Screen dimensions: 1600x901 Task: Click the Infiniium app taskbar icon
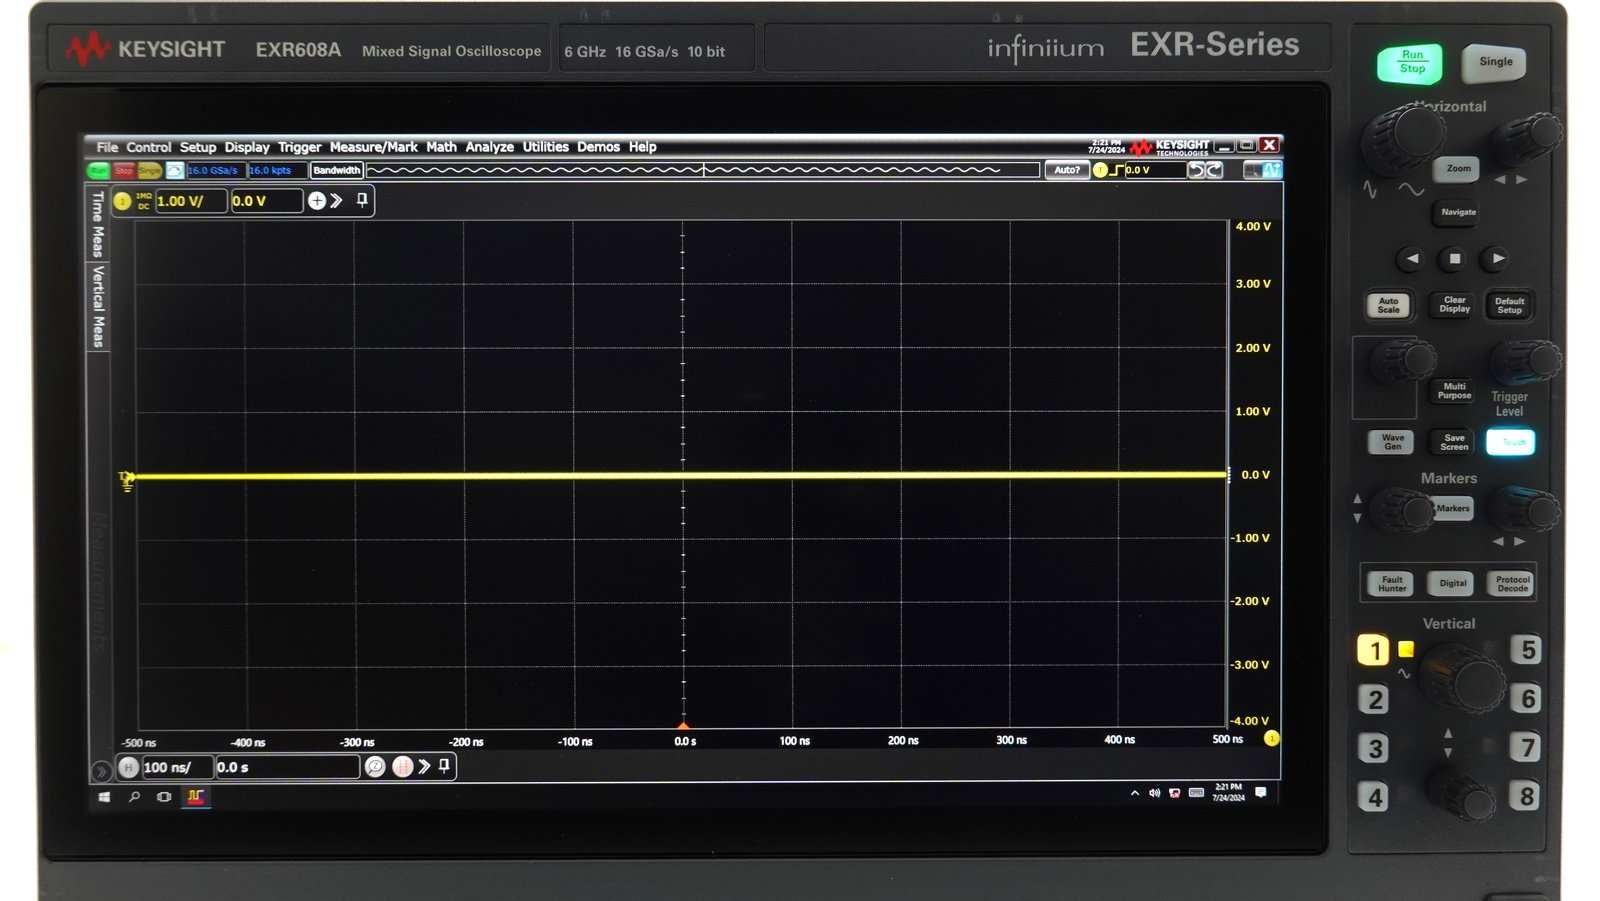196,797
